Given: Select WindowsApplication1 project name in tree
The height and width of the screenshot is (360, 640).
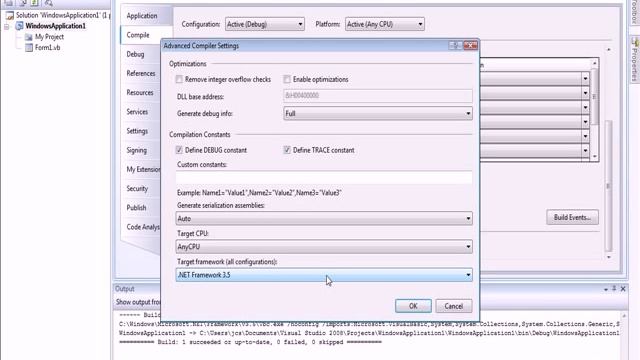Looking at the screenshot, I should [56, 26].
